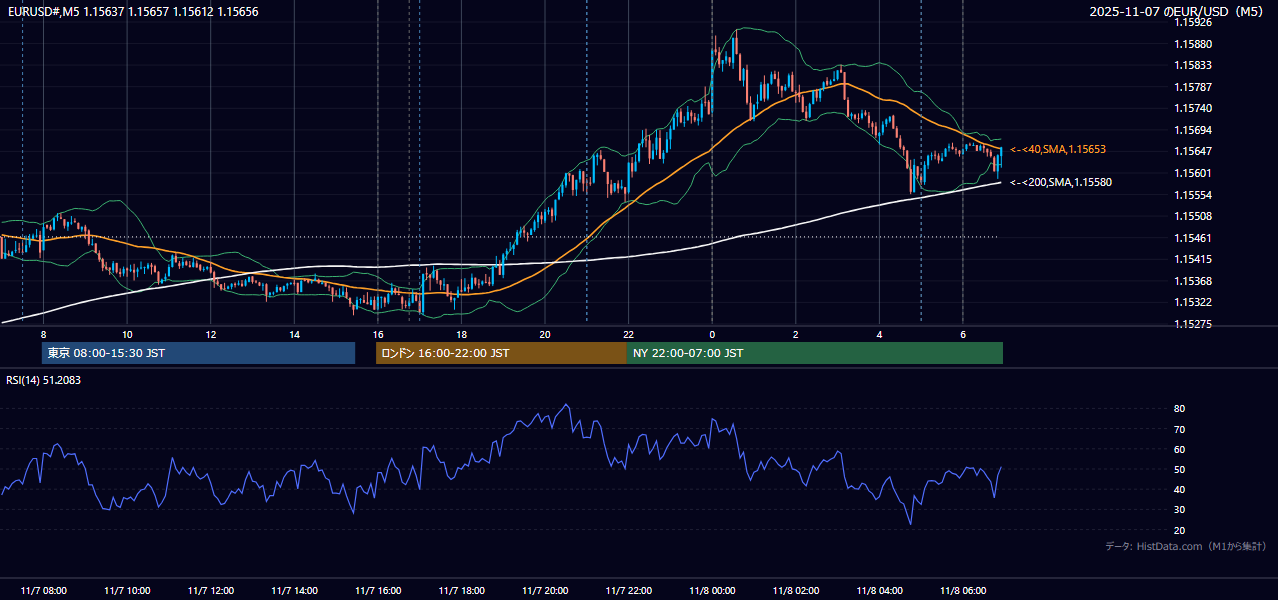Image resolution: width=1278 pixels, height=600 pixels.
Task: Click RSI scale value 50
Action: click(x=1179, y=469)
